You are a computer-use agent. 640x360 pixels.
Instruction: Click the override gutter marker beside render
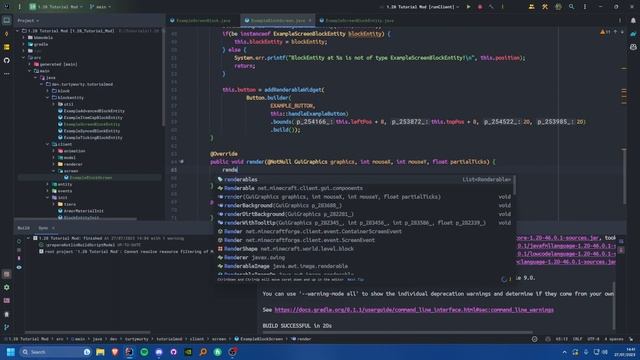pyautogui.click(x=182, y=162)
